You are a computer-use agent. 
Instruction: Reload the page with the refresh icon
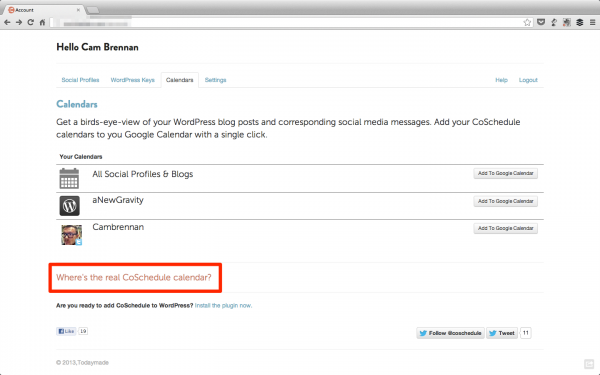point(31,23)
